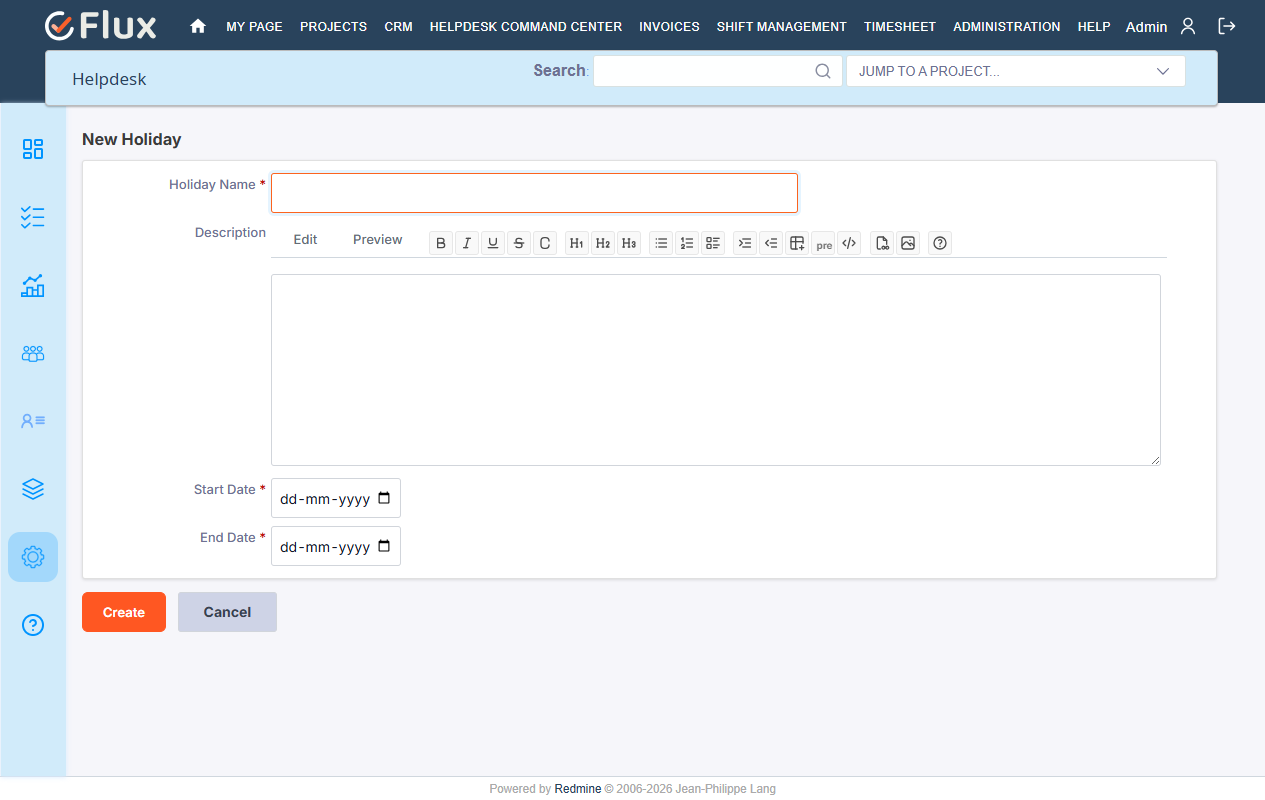The width and height of the screenshot is (1265, 800).
Task: Open the Help menu in top bar
Action: [1094, 27]
